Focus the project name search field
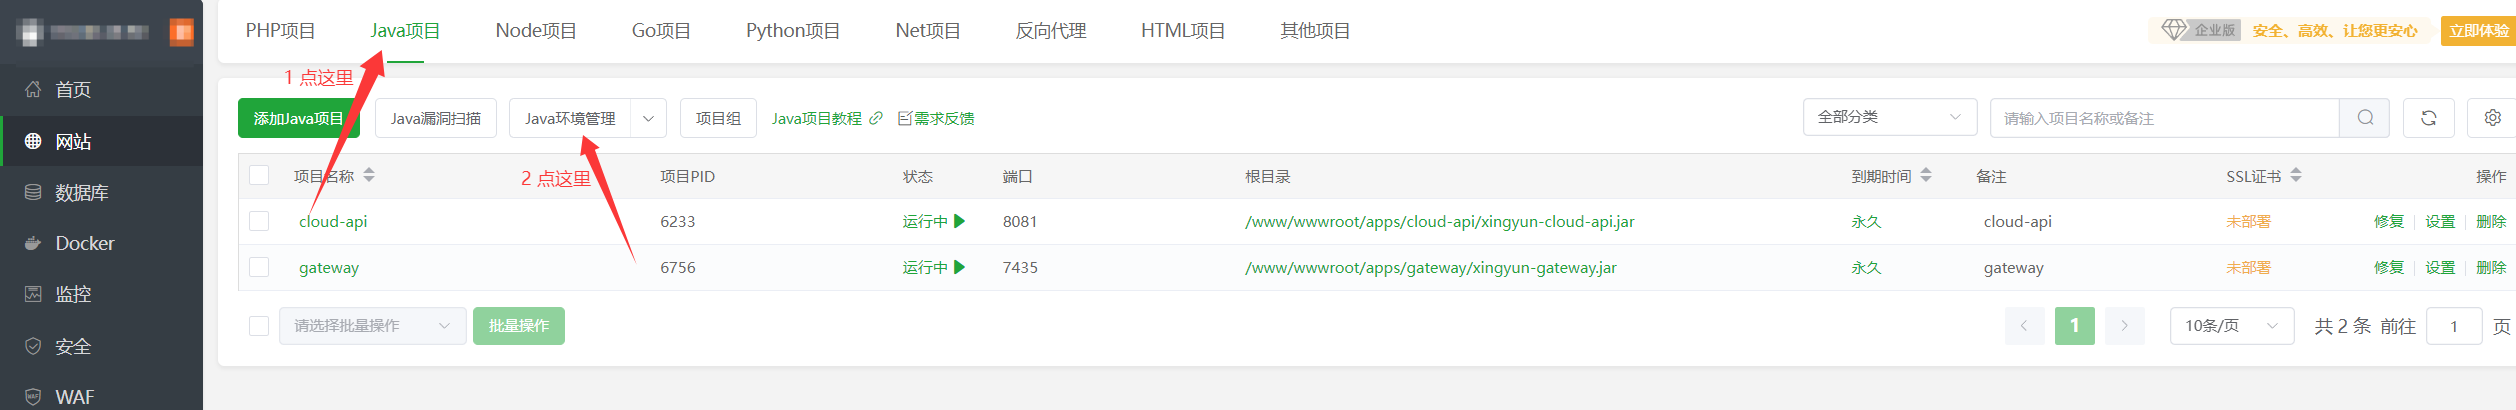The height and width of the screenshot is (410, 2516). click(x=2164, y=118)
